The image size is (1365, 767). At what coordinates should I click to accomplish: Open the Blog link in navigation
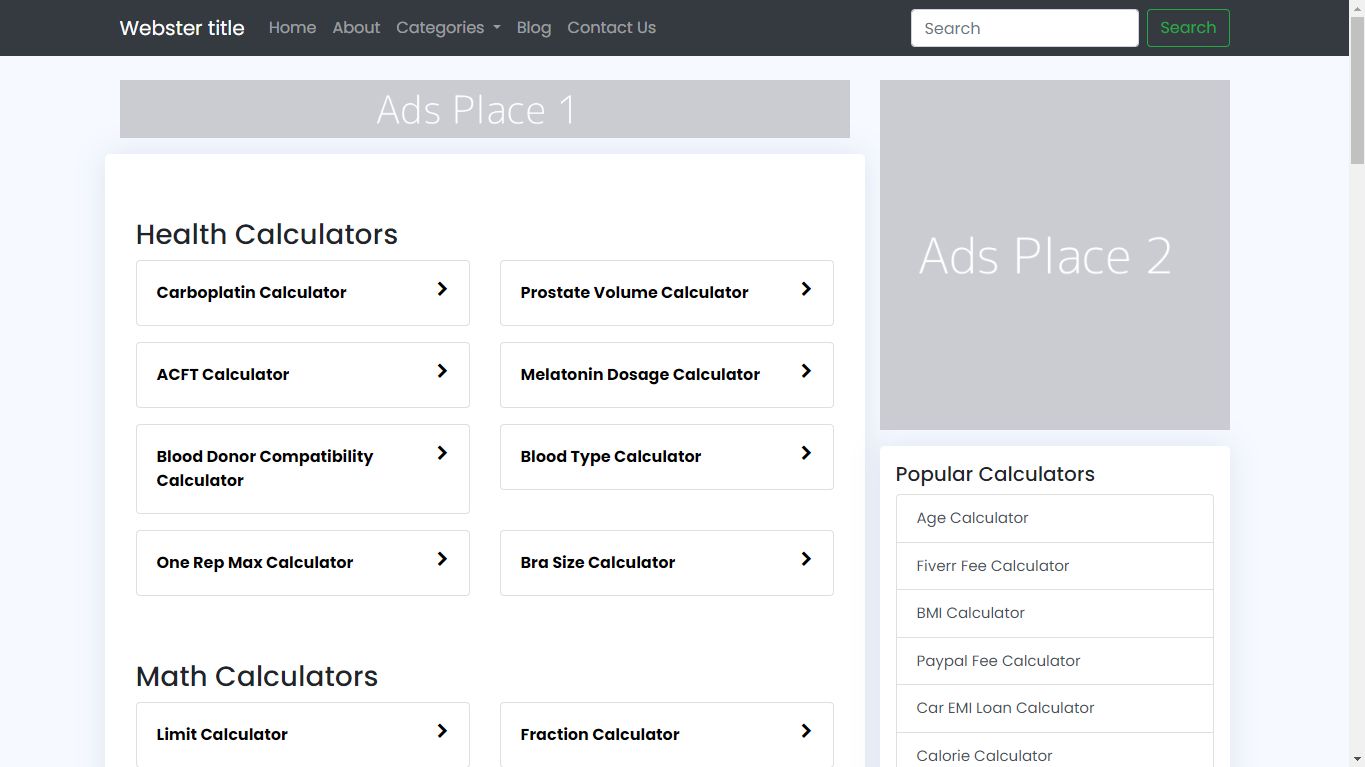534,28
